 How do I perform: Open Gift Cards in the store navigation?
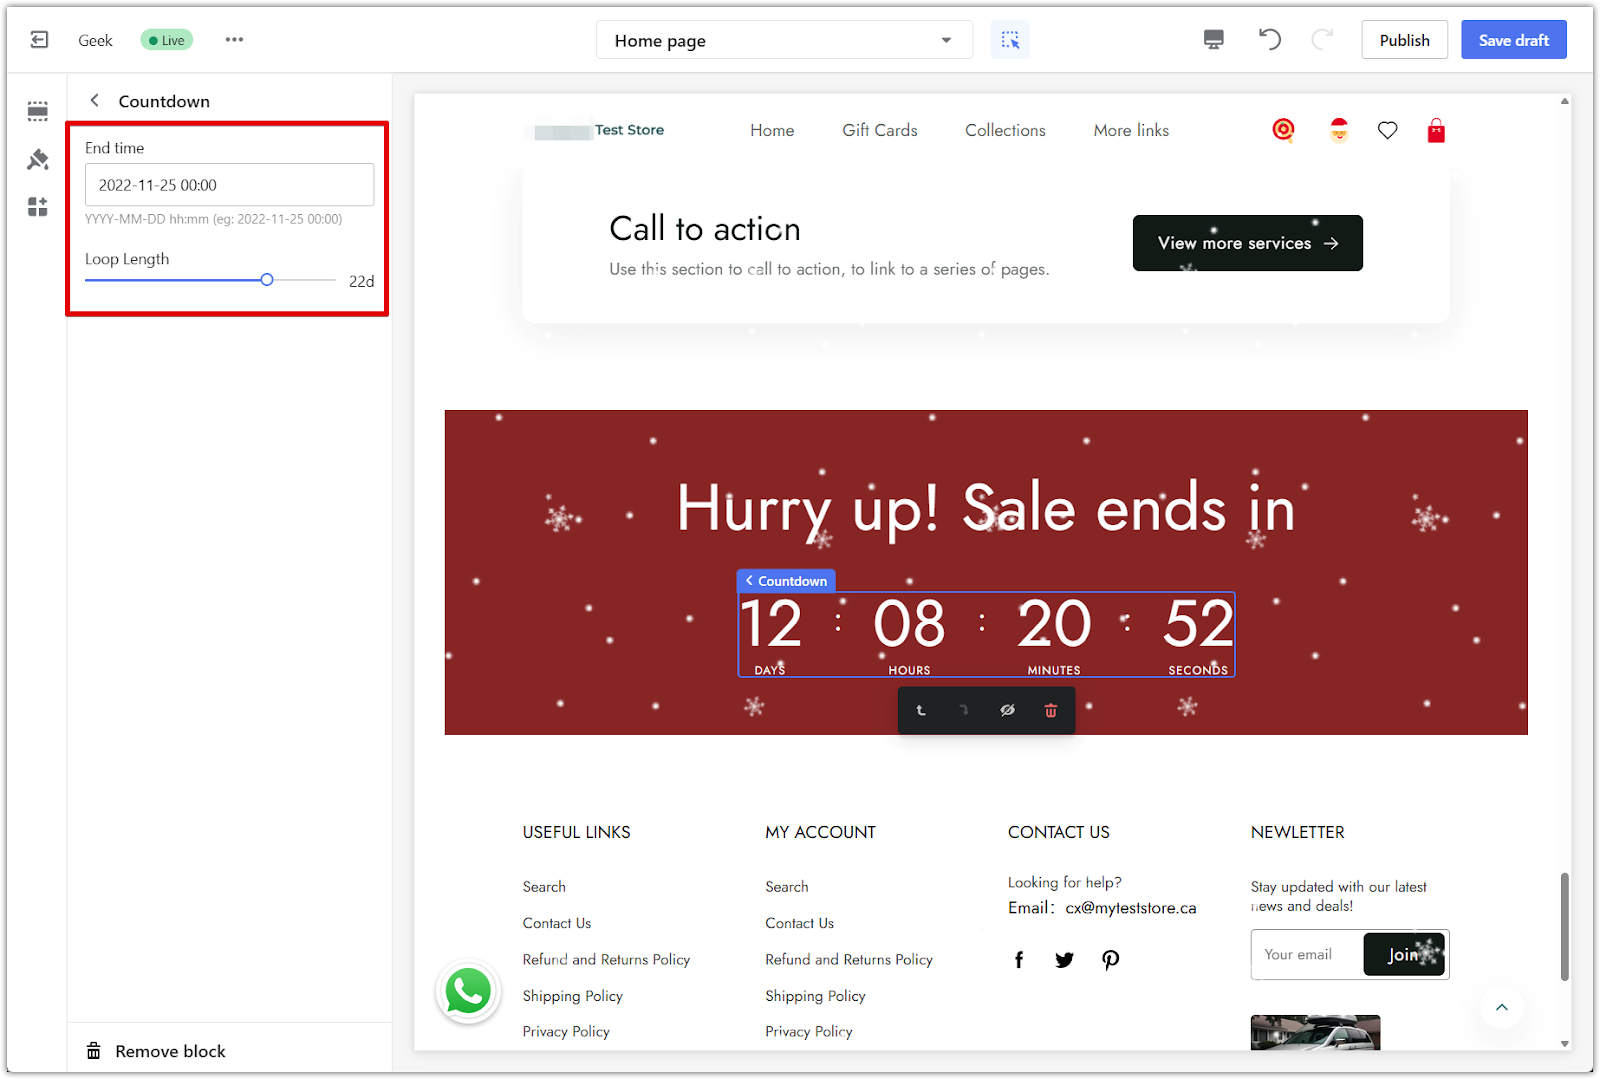879,130
